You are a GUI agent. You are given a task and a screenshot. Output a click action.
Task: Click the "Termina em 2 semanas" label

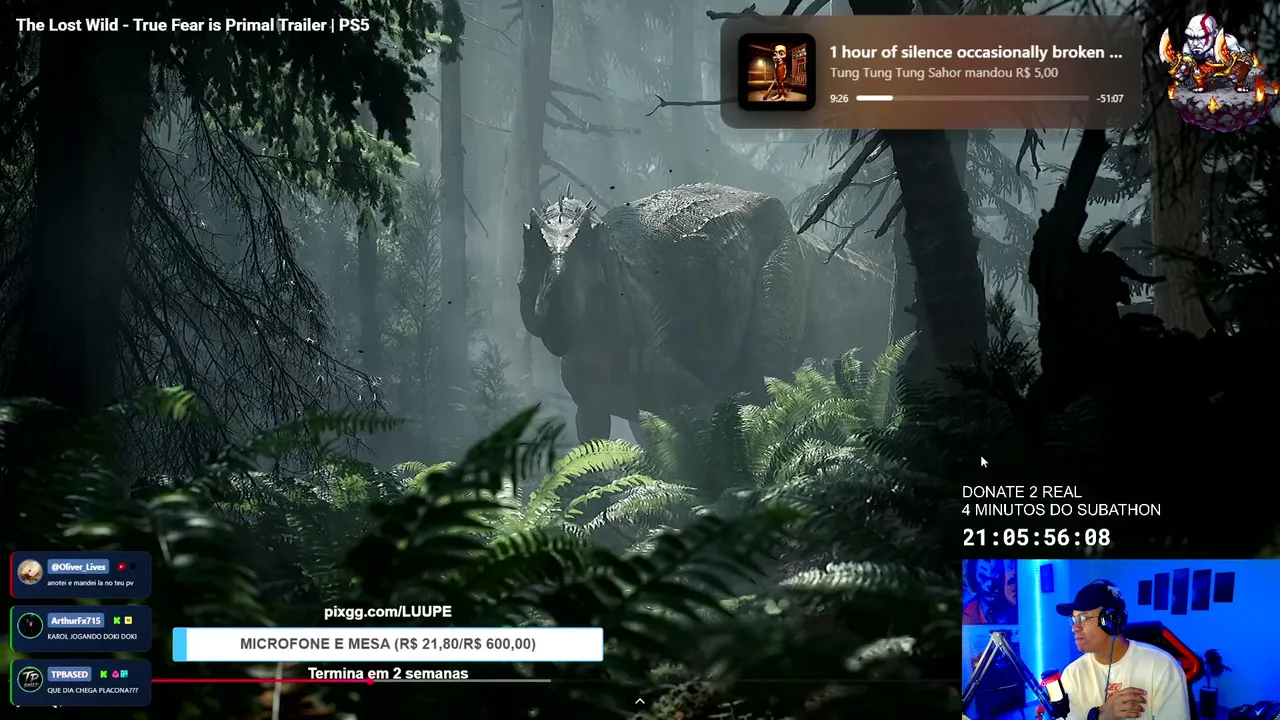point(388,673)
